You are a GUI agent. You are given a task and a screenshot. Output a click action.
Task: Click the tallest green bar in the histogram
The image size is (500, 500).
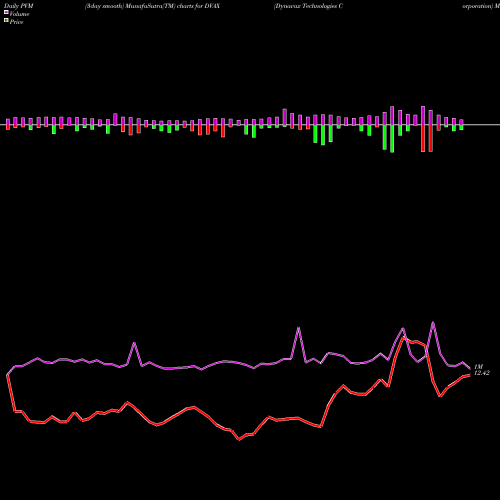[x=392, y=139]
